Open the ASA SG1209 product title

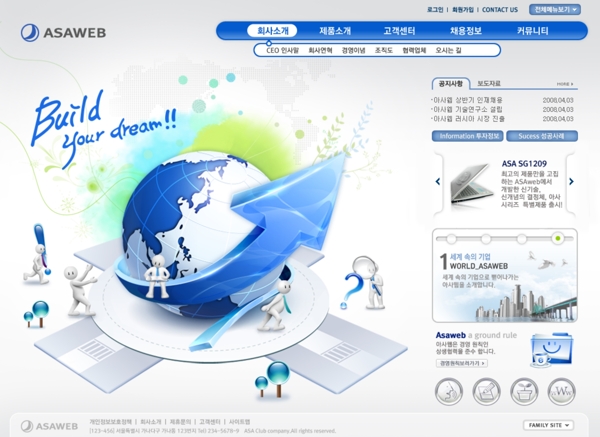524,164
